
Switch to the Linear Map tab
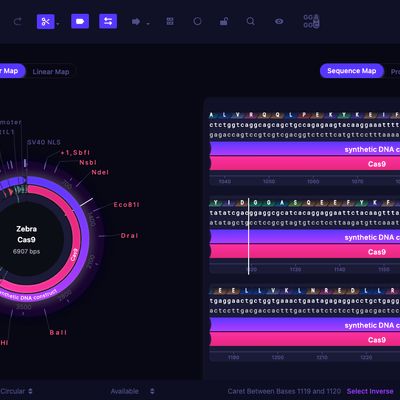[x=51, y=72]
